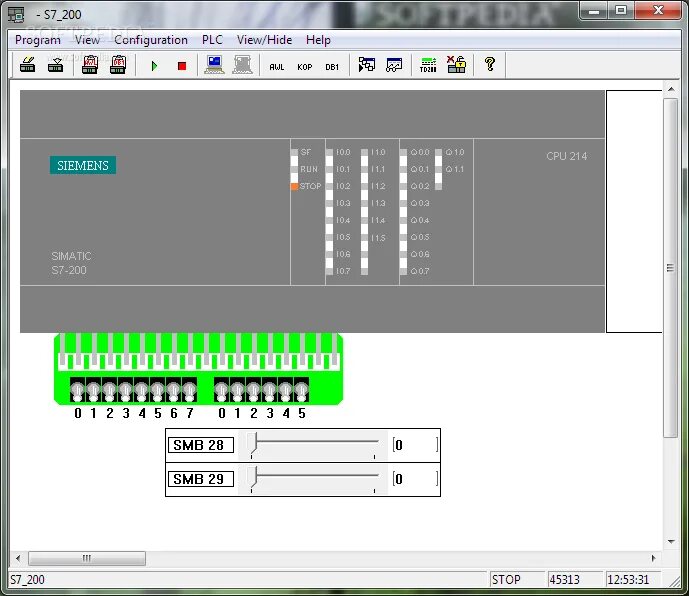Toggle switch 3 in the eight-switch group
689x596 pixels.
126,390
